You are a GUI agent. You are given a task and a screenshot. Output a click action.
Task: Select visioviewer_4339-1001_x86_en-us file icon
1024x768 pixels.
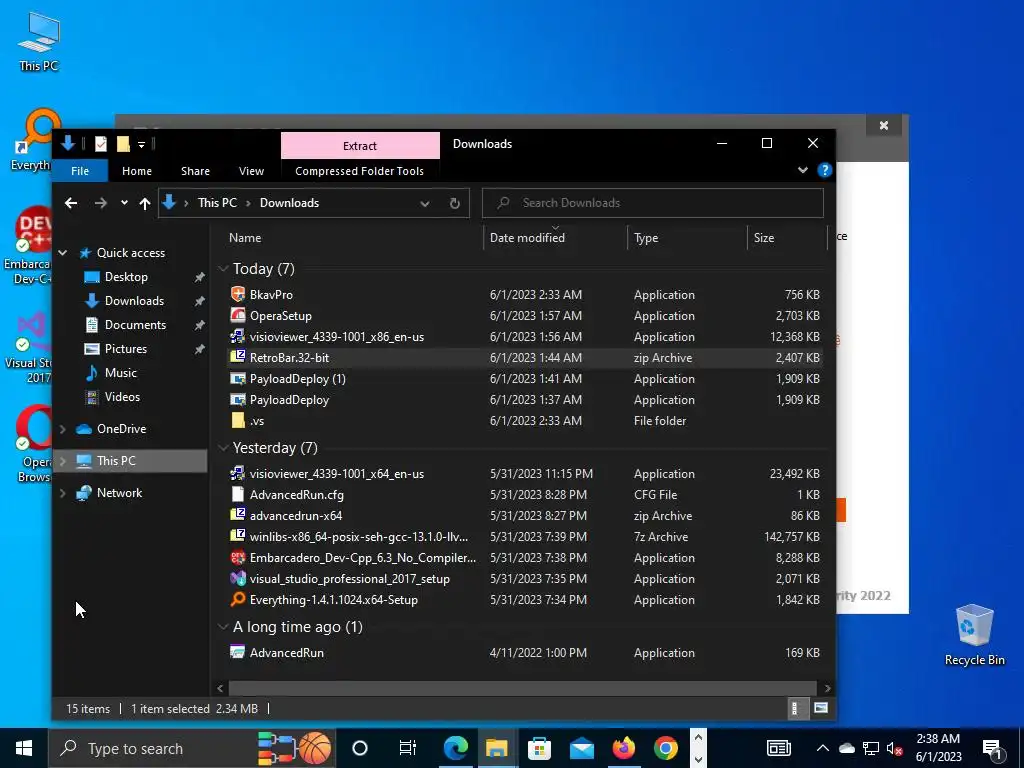pos(238,336)
